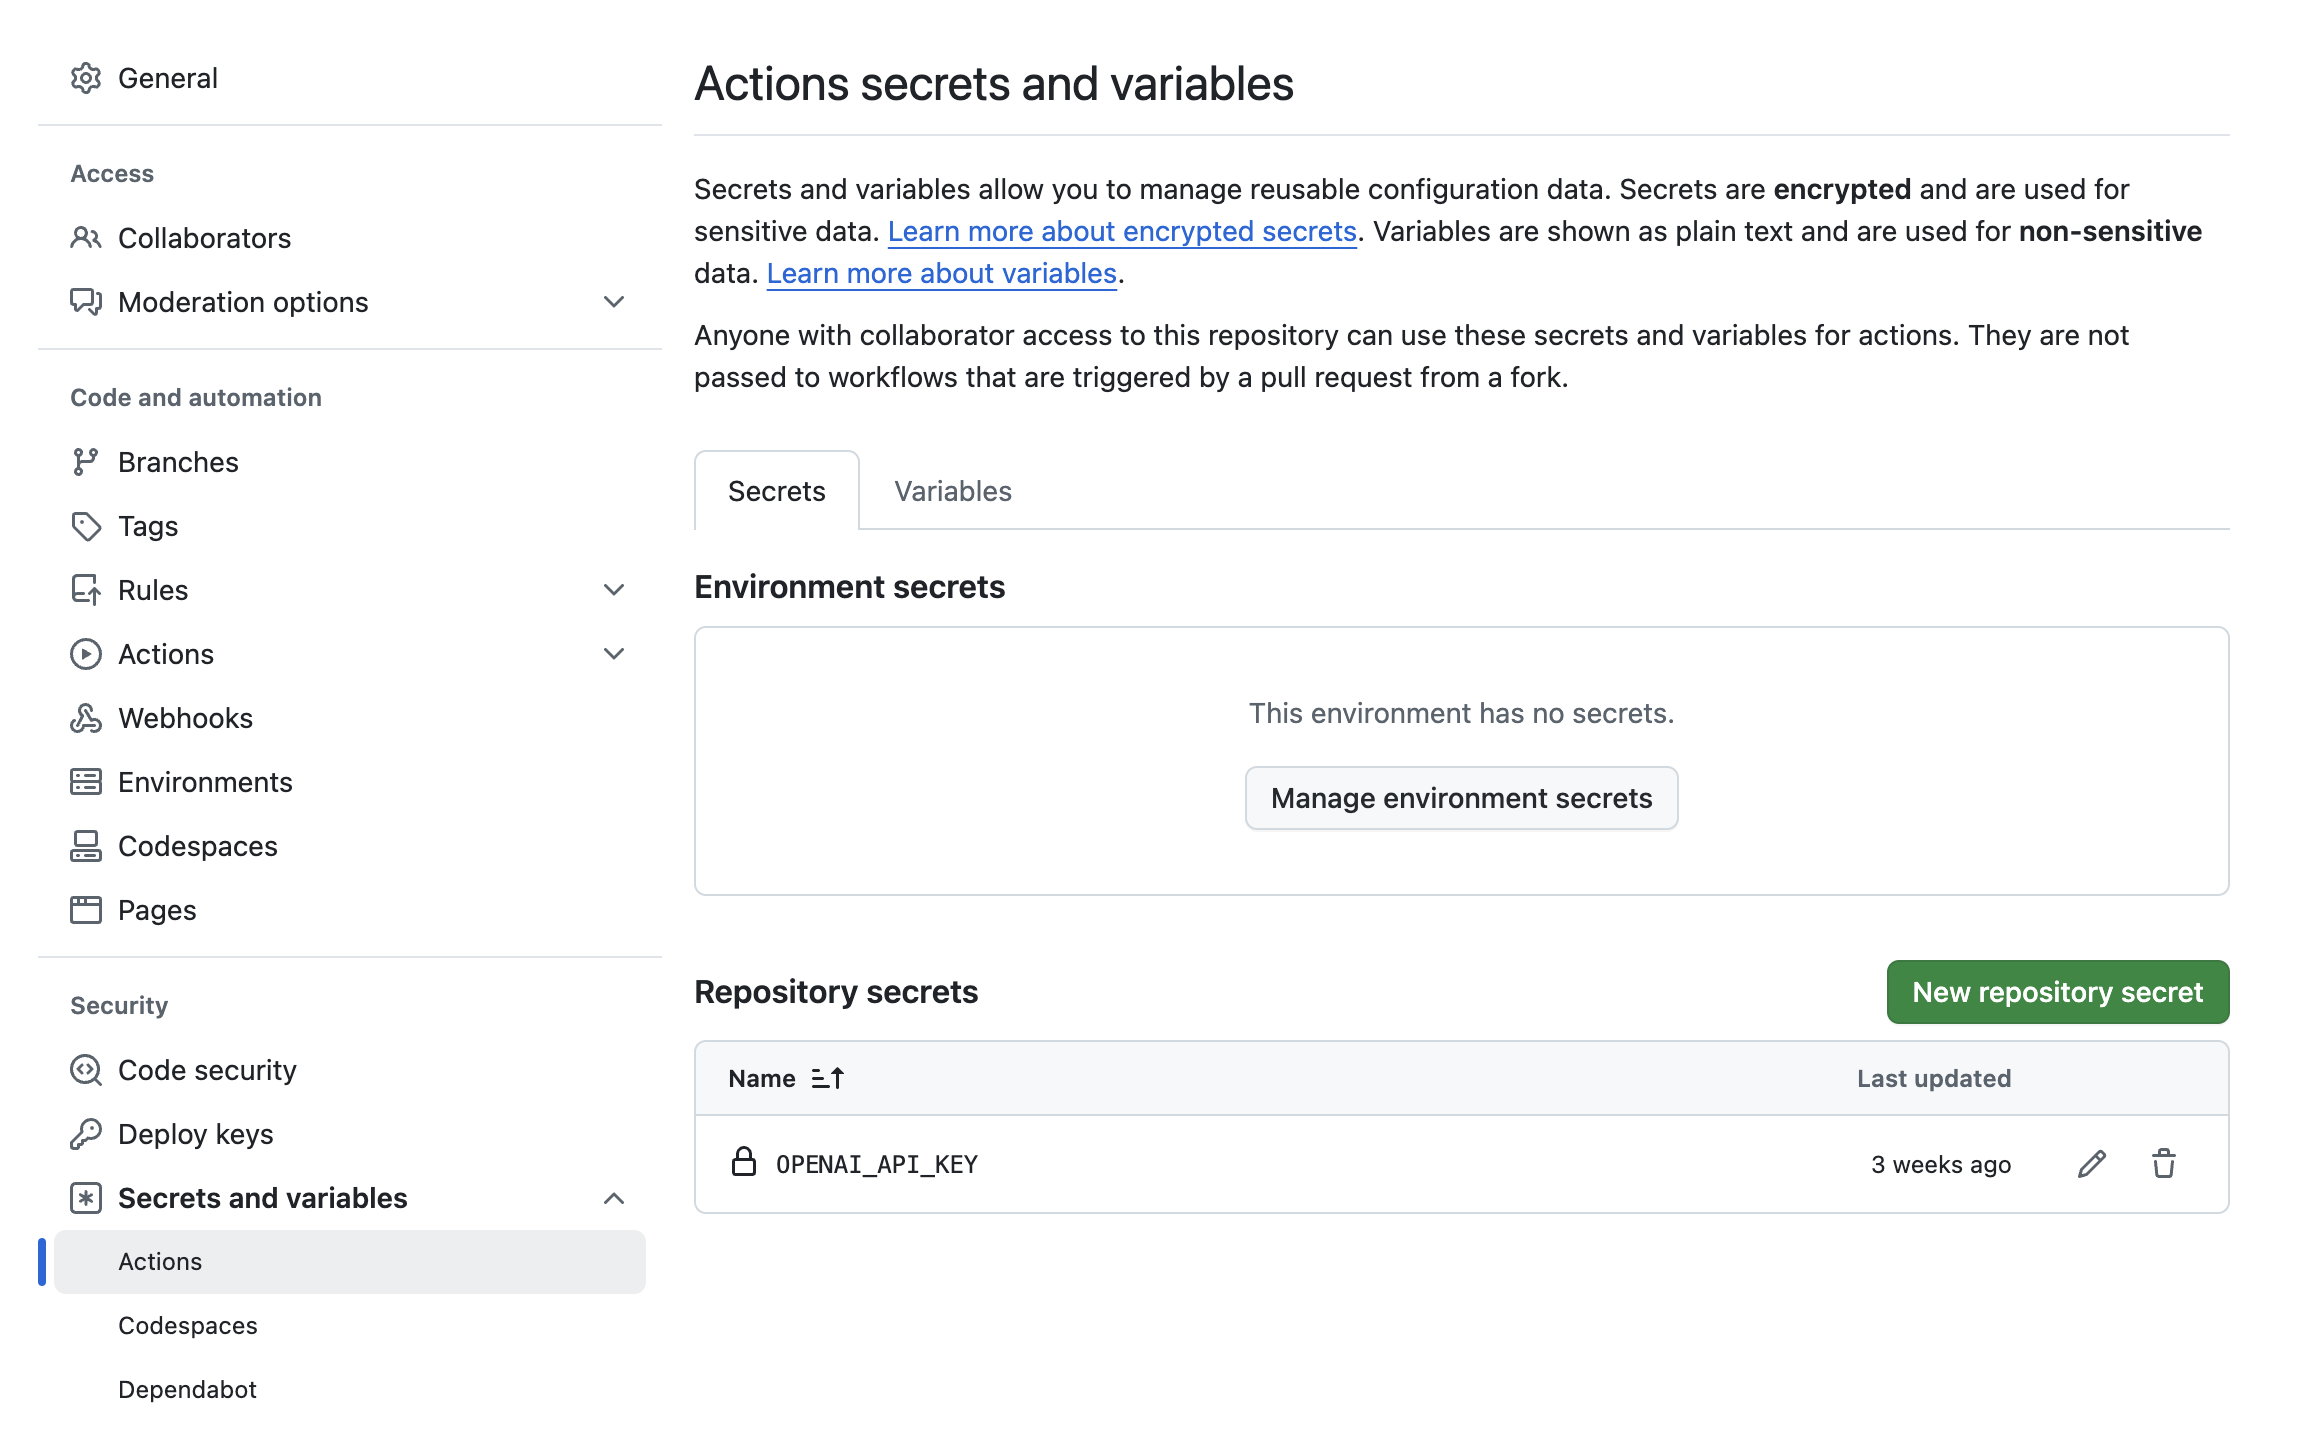Click the pencil edit icon for OPENAI_API_KEY
This screenshot has width=2306, height=1434.
(2091, 1164)
